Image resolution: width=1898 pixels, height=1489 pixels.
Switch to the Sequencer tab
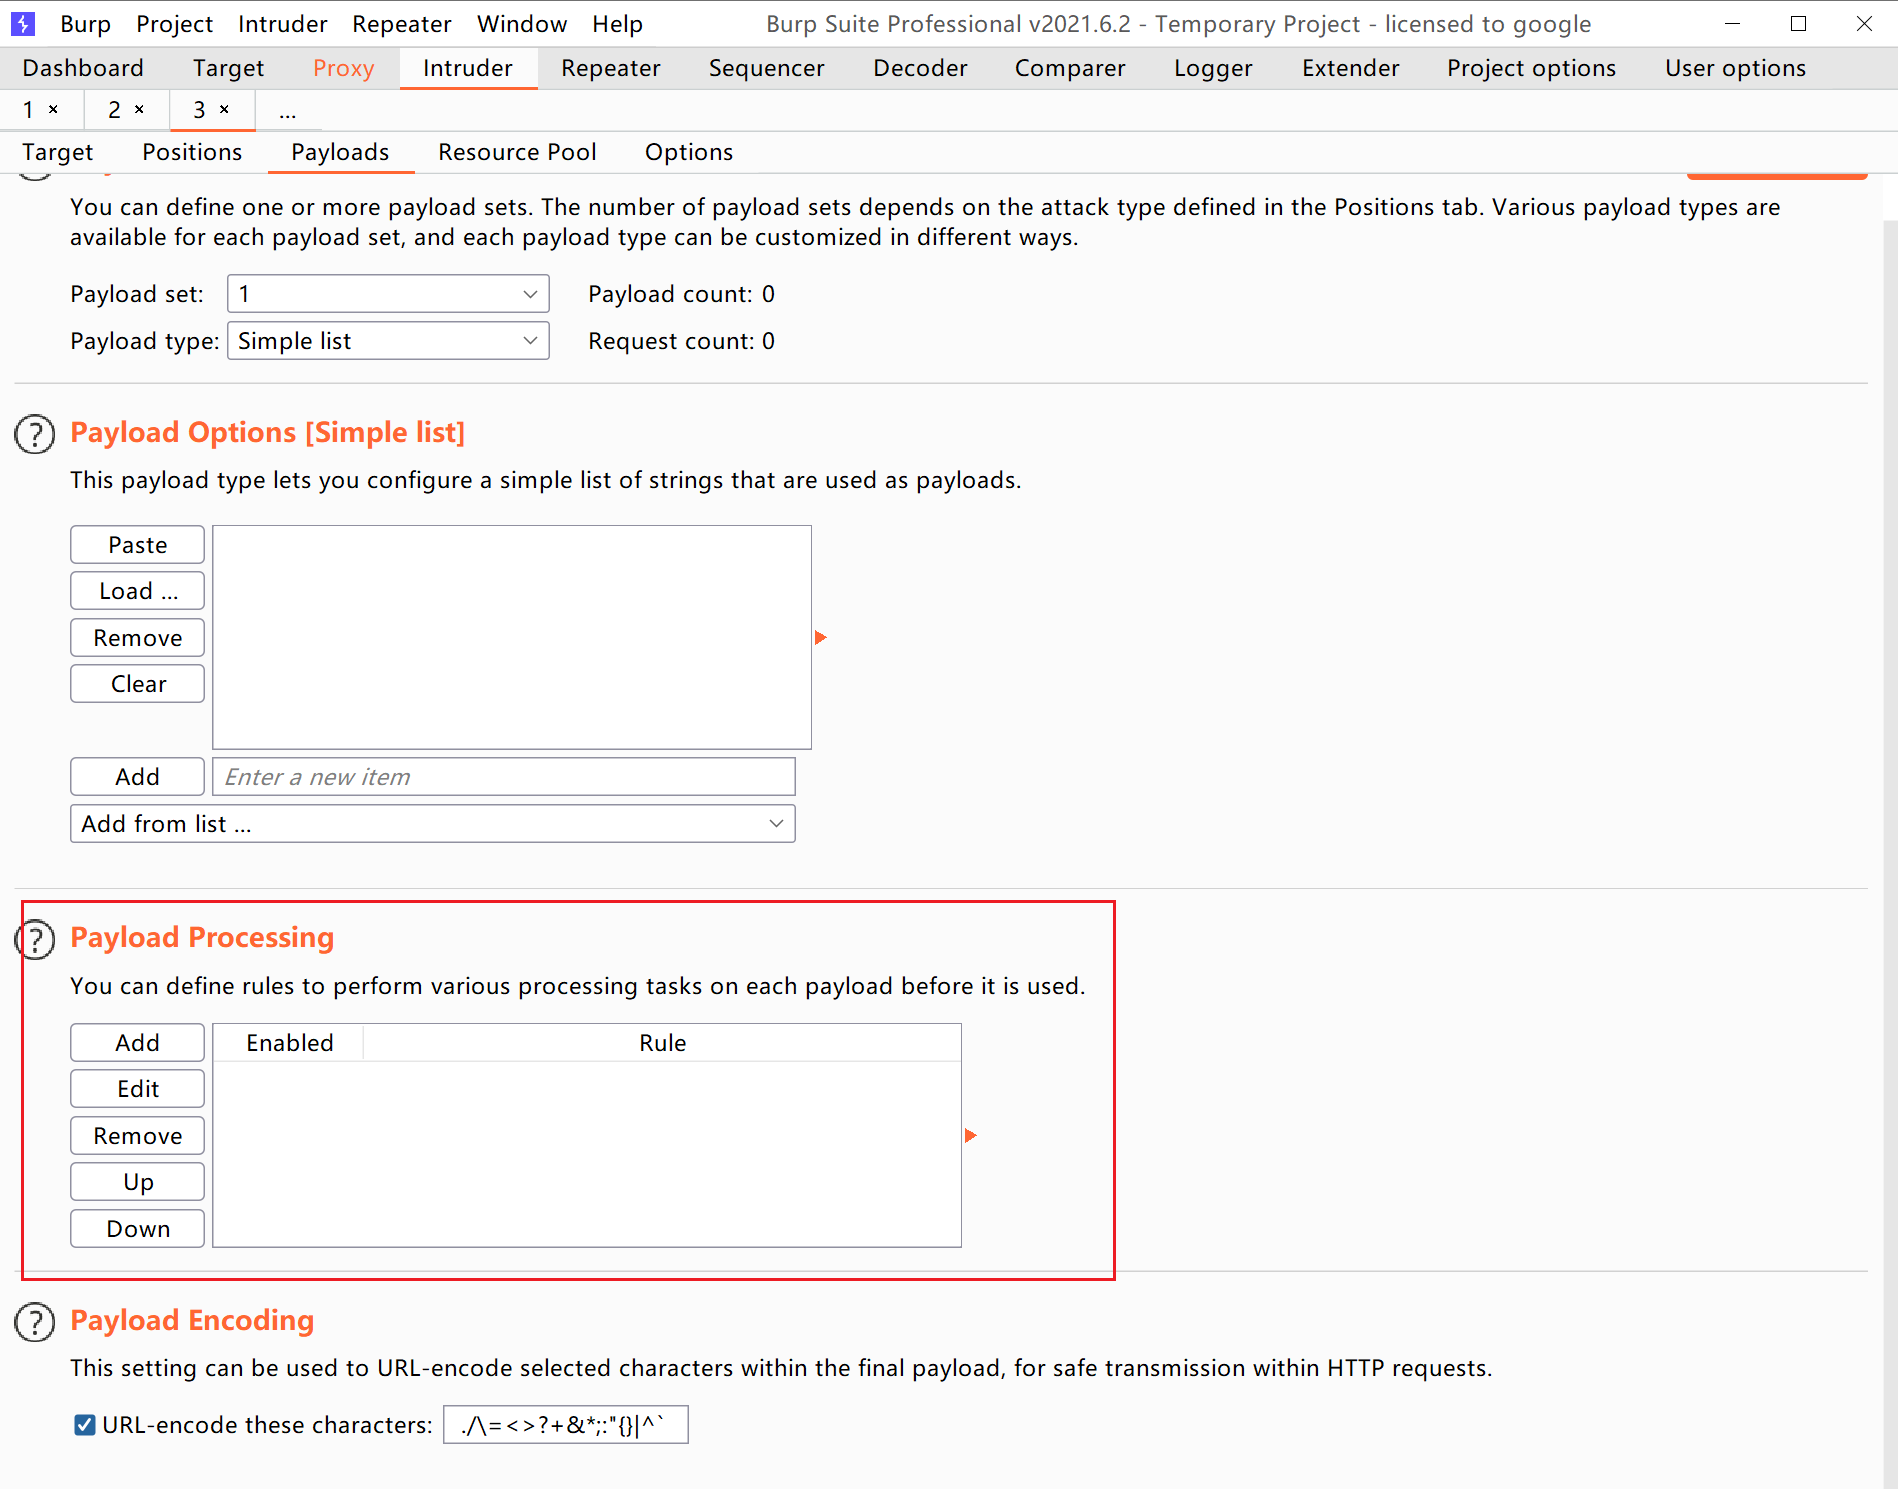[x=767, y=68]
